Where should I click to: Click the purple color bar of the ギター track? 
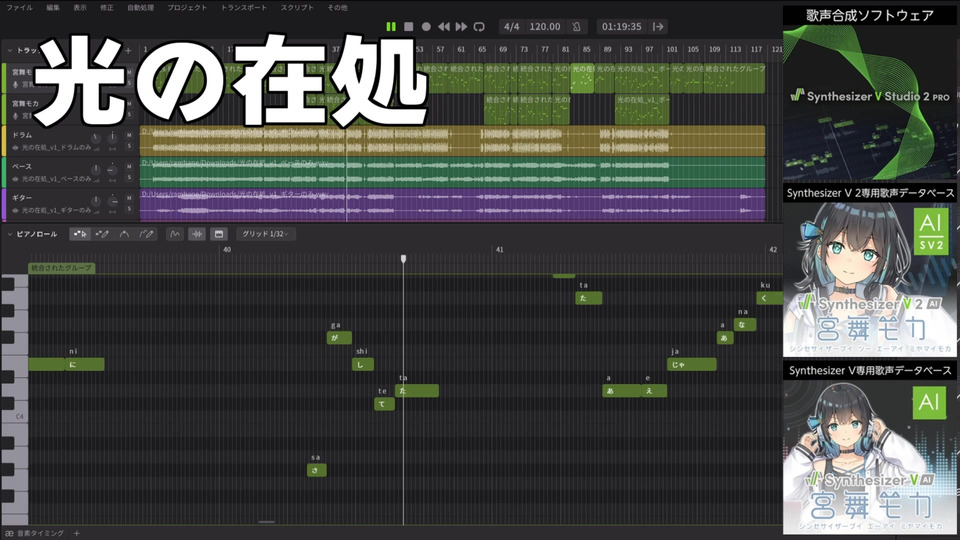pos(3,204)
